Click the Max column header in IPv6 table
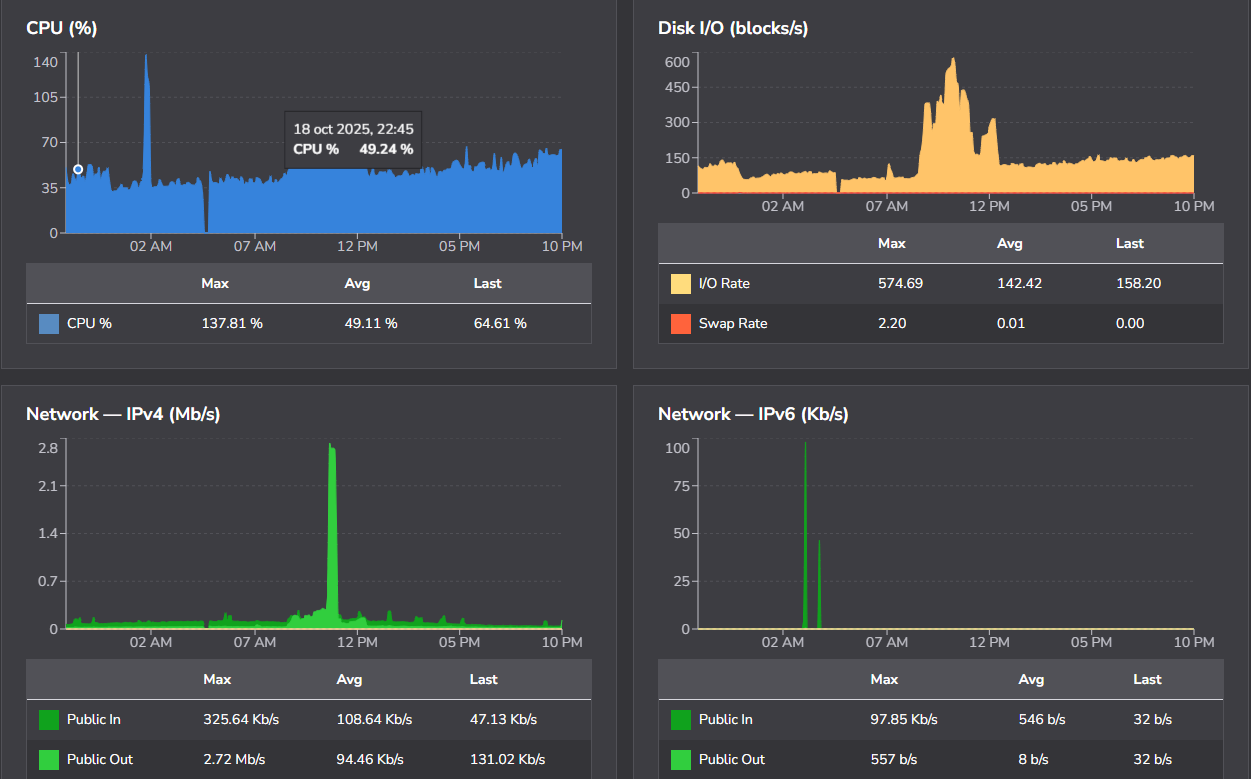 coord(884,680)
